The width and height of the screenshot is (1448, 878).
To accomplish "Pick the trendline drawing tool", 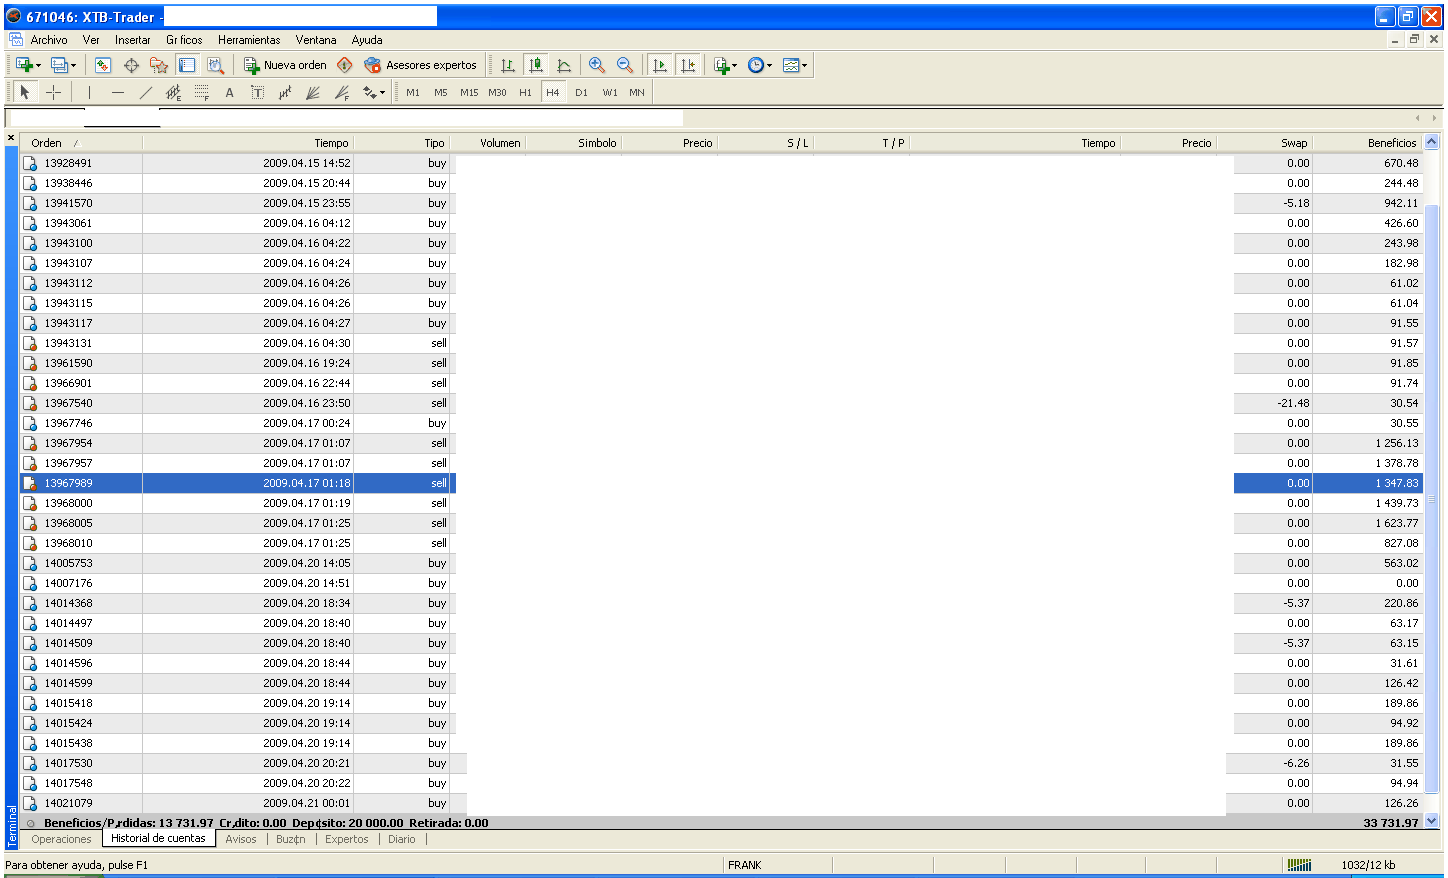I will click(146, 92).
